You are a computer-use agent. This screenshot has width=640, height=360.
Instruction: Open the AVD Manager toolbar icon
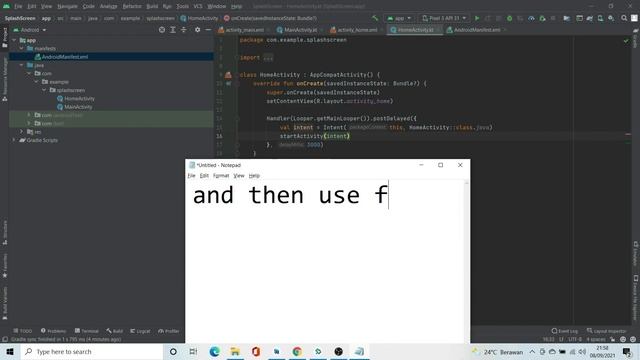click(x=600, y=18)
